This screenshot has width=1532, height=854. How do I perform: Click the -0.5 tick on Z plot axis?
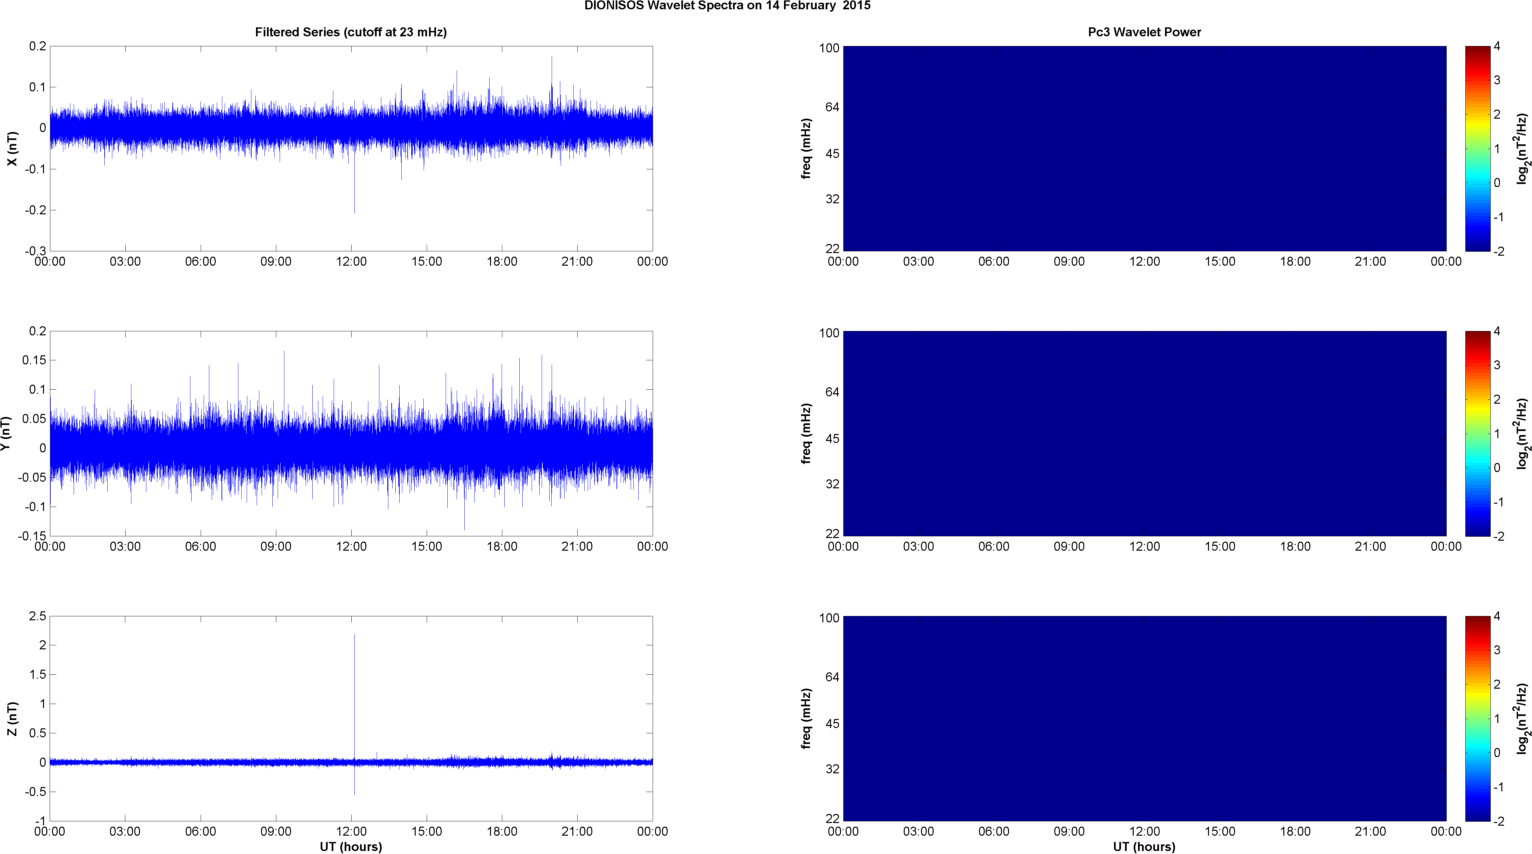tap(35, 792)
